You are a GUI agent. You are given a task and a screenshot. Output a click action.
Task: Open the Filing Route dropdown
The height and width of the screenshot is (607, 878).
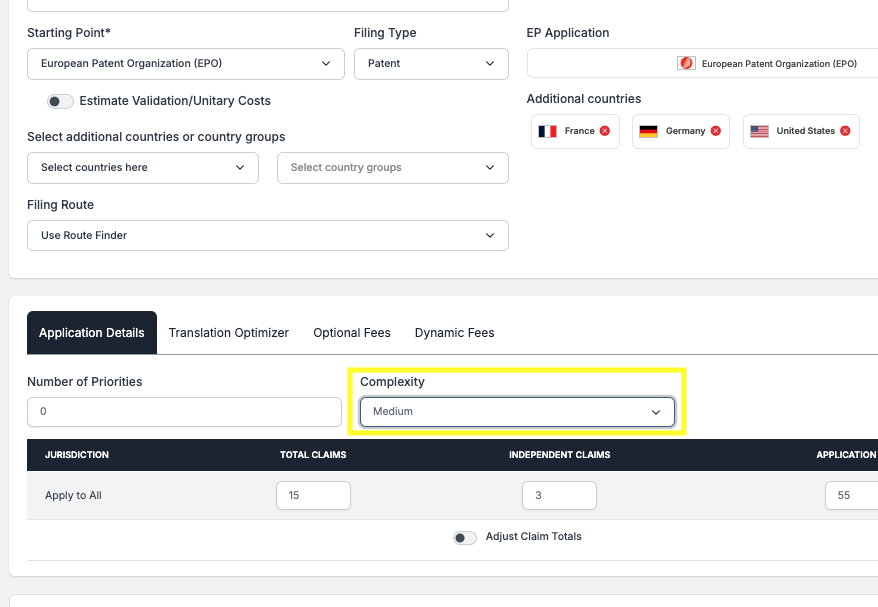coord(267,236)
